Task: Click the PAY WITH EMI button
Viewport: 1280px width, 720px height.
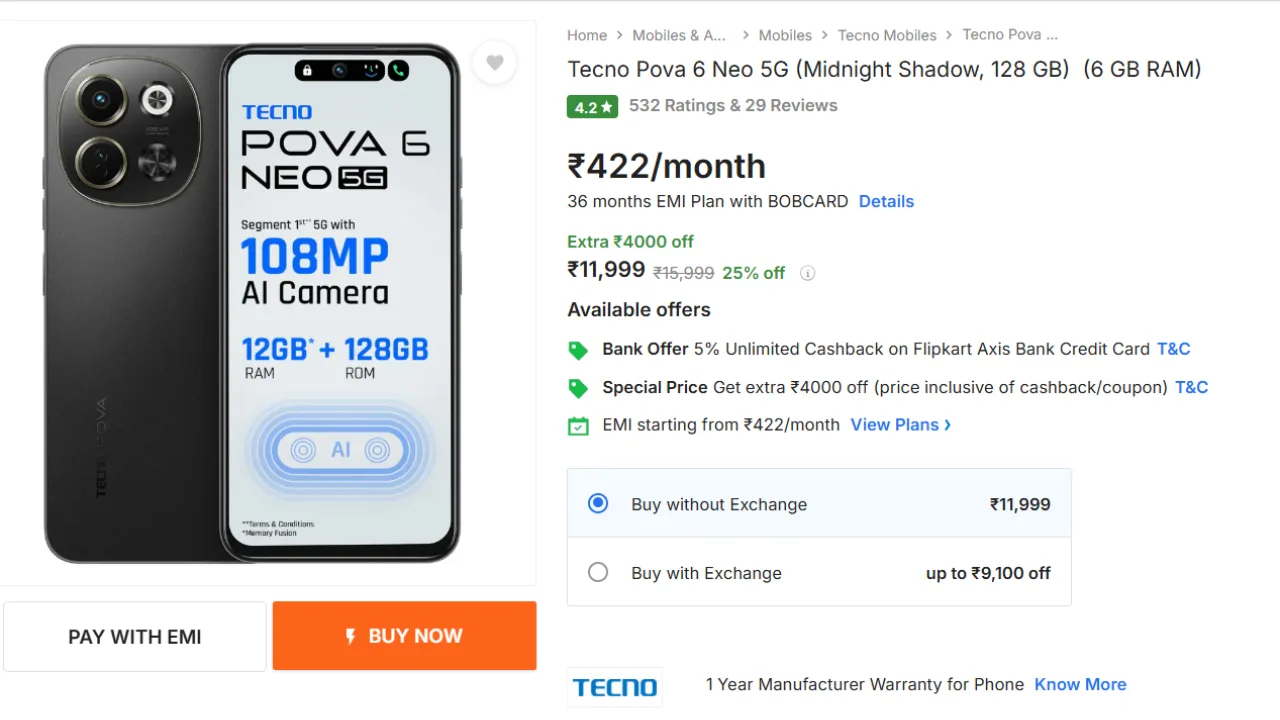Action: [x=135, y=636]
